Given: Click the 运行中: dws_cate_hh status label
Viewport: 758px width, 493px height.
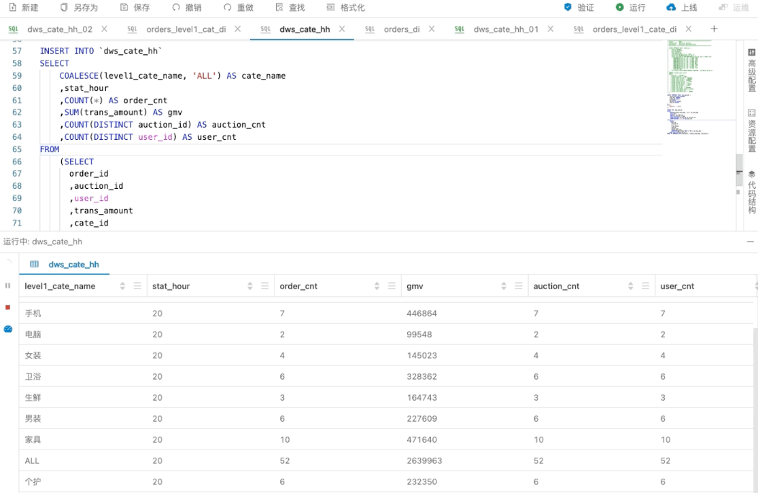Looking at the screenshot, I should 43,242.
